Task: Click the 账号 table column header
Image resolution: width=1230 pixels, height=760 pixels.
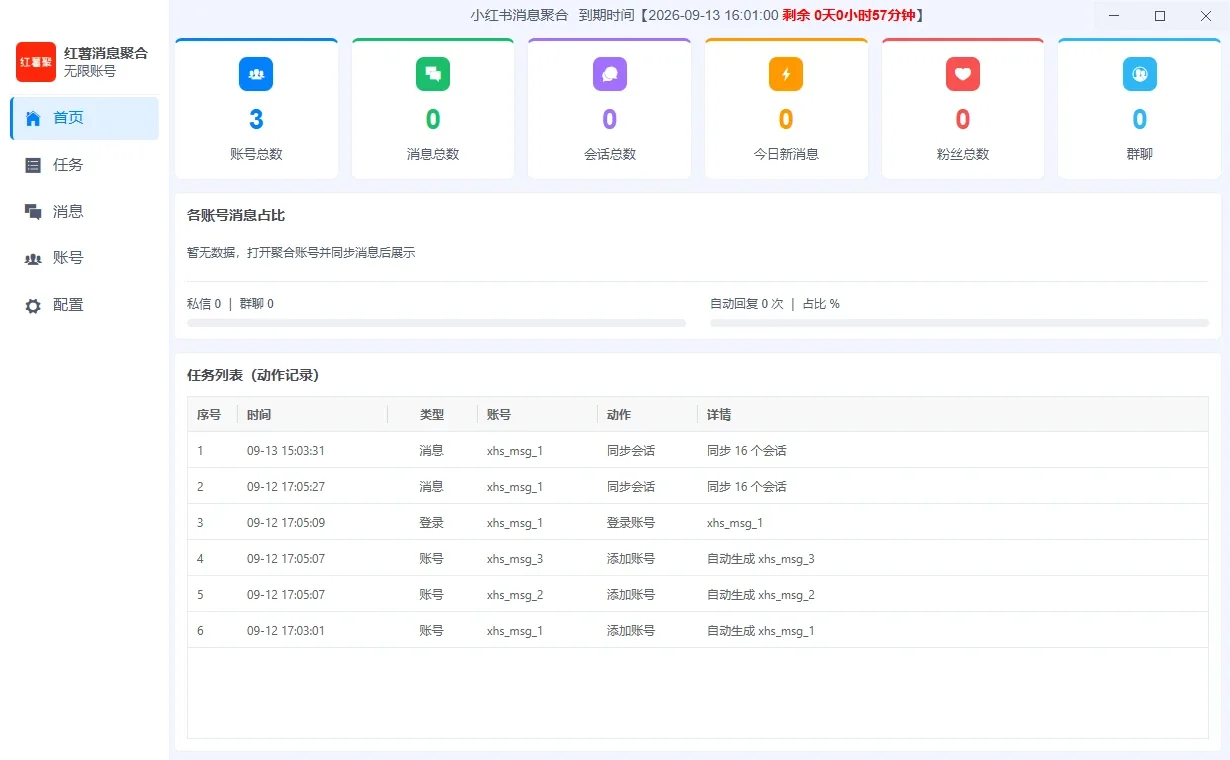Action: [499, 414]
